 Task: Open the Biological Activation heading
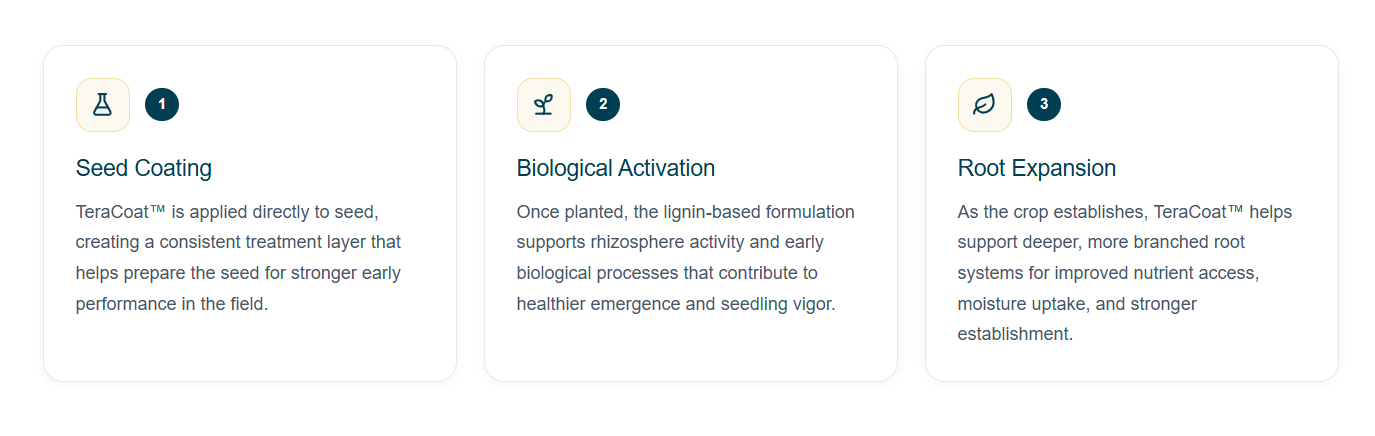pos(615,168)
